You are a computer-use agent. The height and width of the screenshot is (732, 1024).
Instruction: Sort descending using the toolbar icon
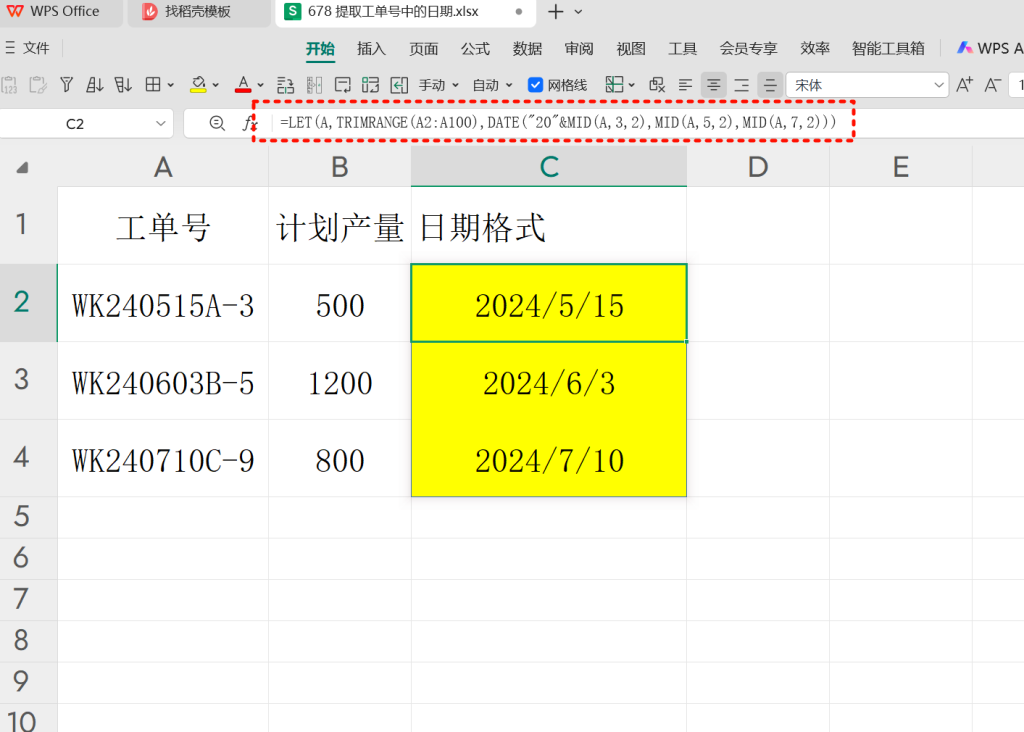pyautogui.click(x=123, y=85)
